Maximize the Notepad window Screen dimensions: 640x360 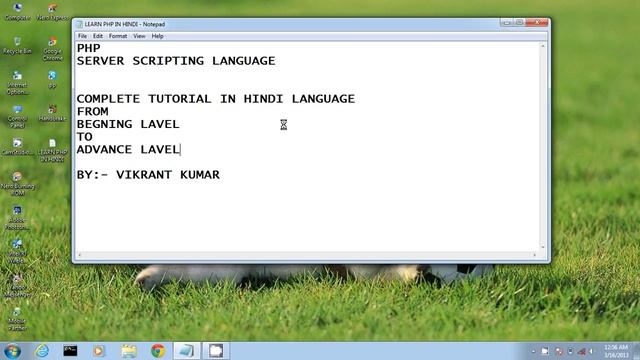[519, 23]
